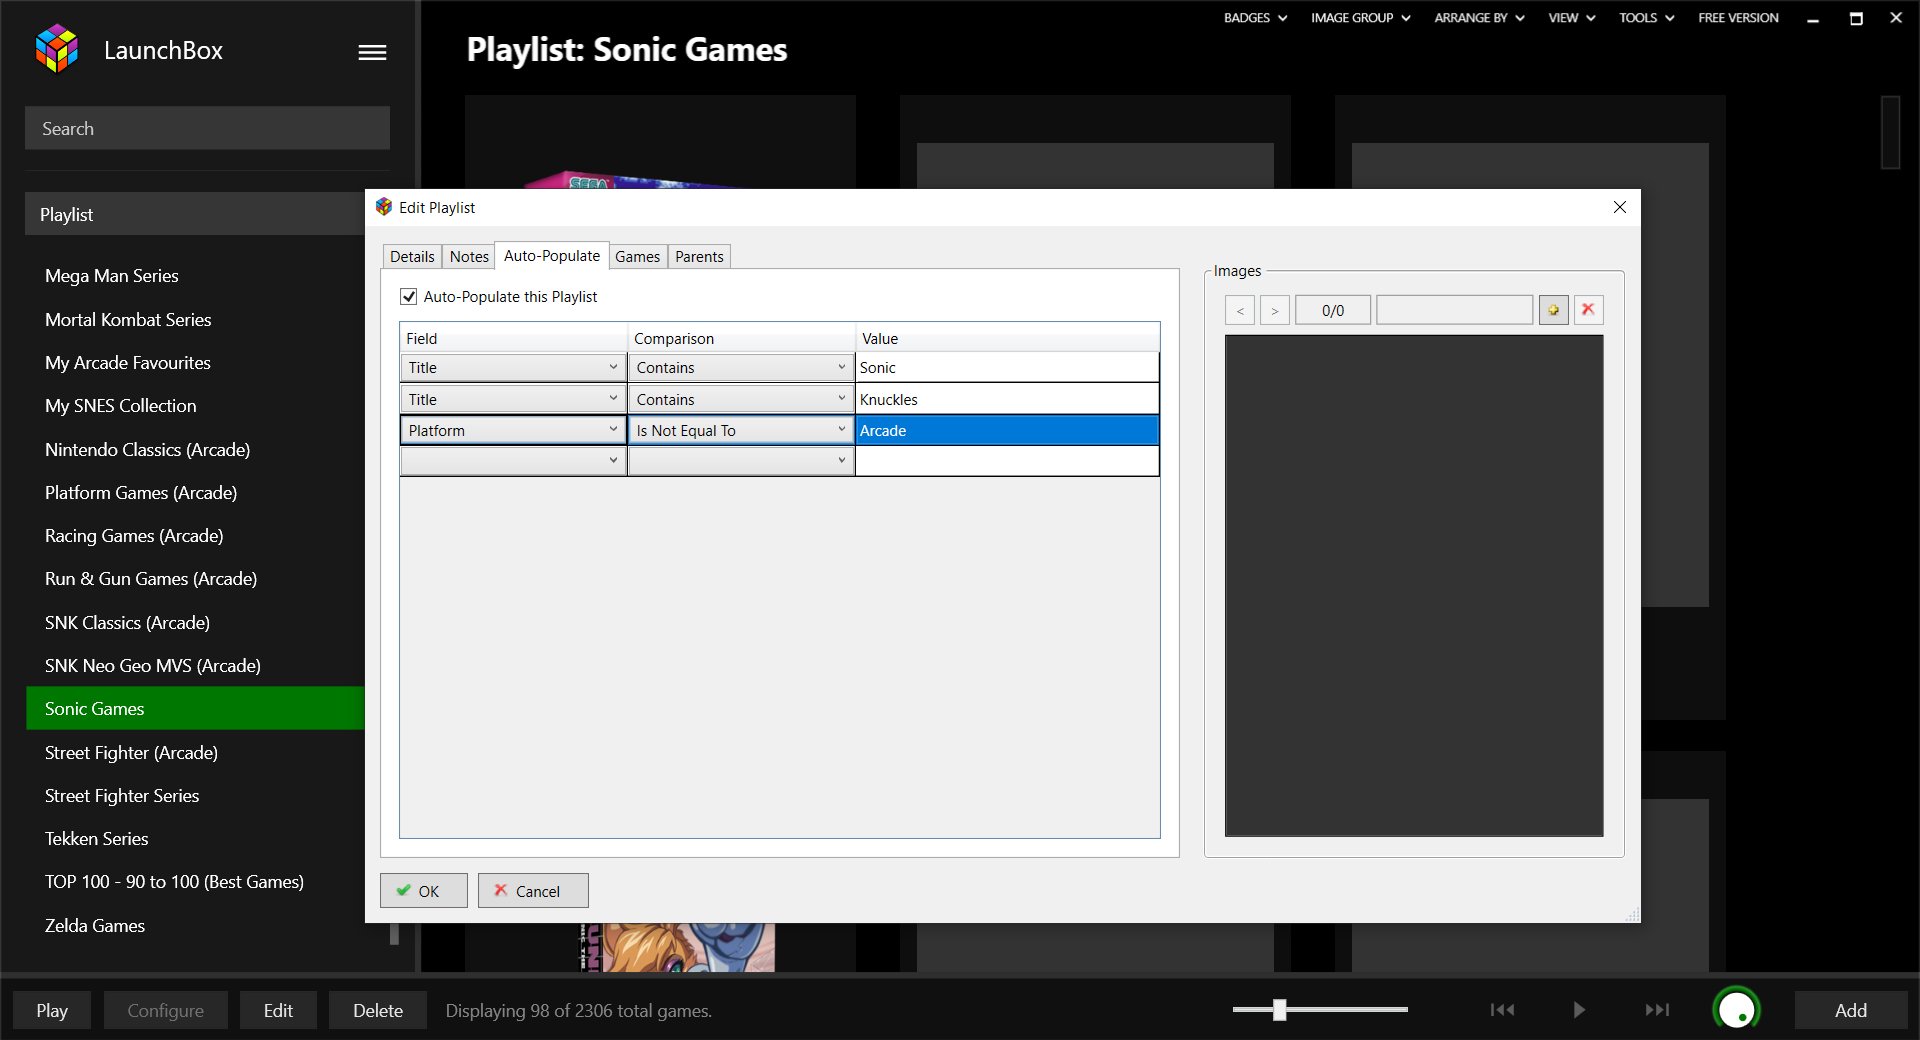
Task: Open Field dropdown in Sonic row
Action: (x=512, y=367)
